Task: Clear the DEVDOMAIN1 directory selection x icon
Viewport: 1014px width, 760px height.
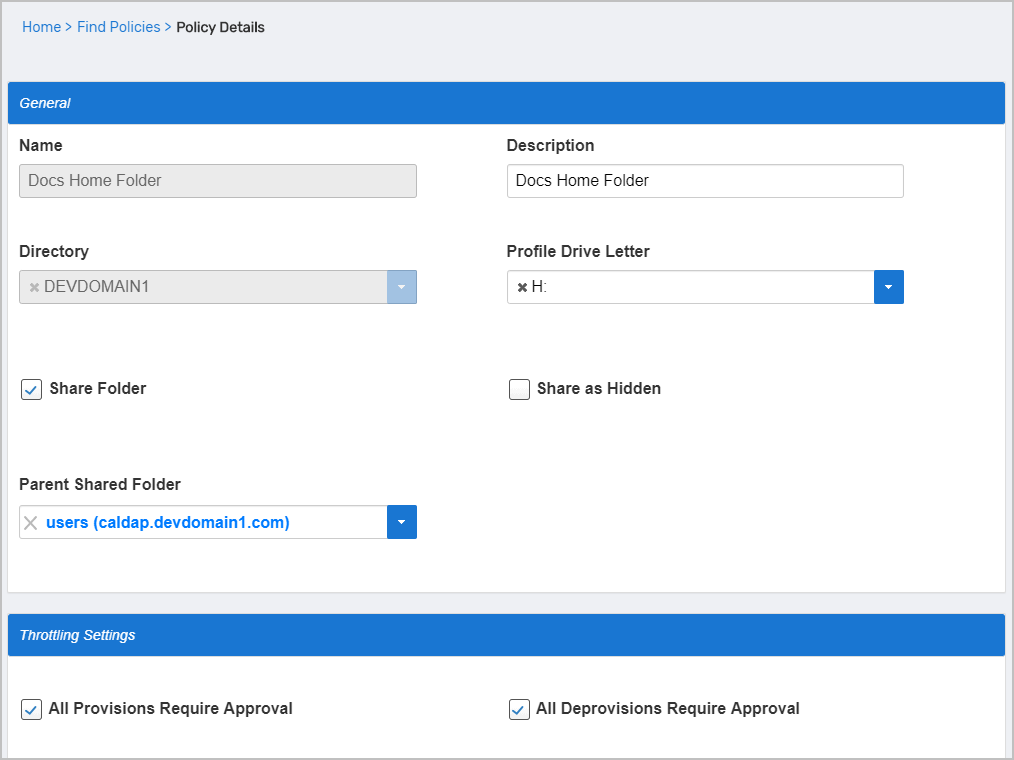Action: pos(34,288)
